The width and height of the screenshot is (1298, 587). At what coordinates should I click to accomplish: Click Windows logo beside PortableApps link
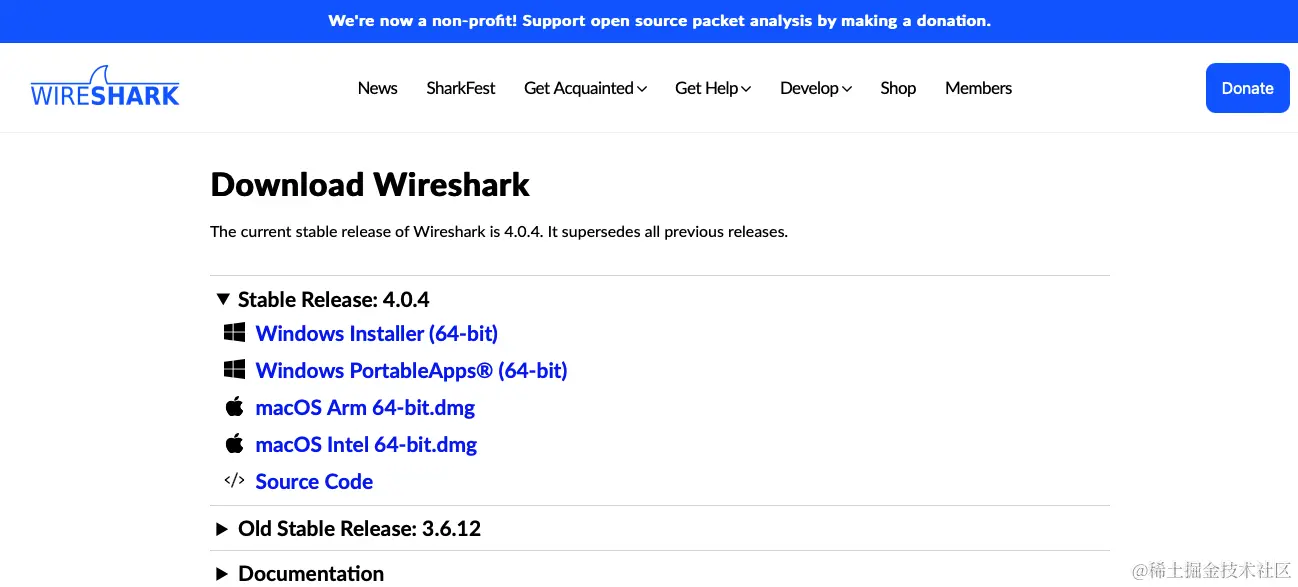(234, 369)
